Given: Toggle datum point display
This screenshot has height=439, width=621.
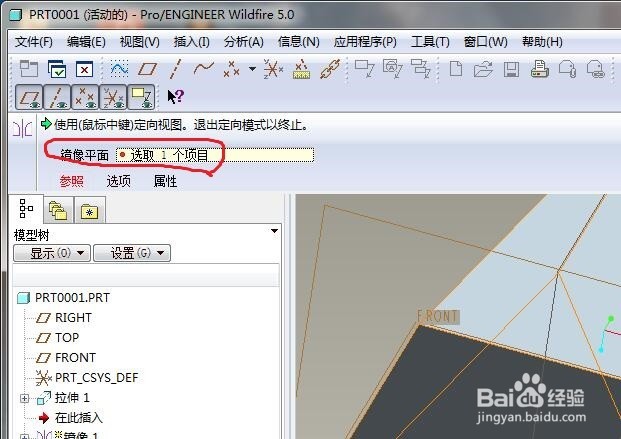Looking at the screenshot, I should click(85, 97).
